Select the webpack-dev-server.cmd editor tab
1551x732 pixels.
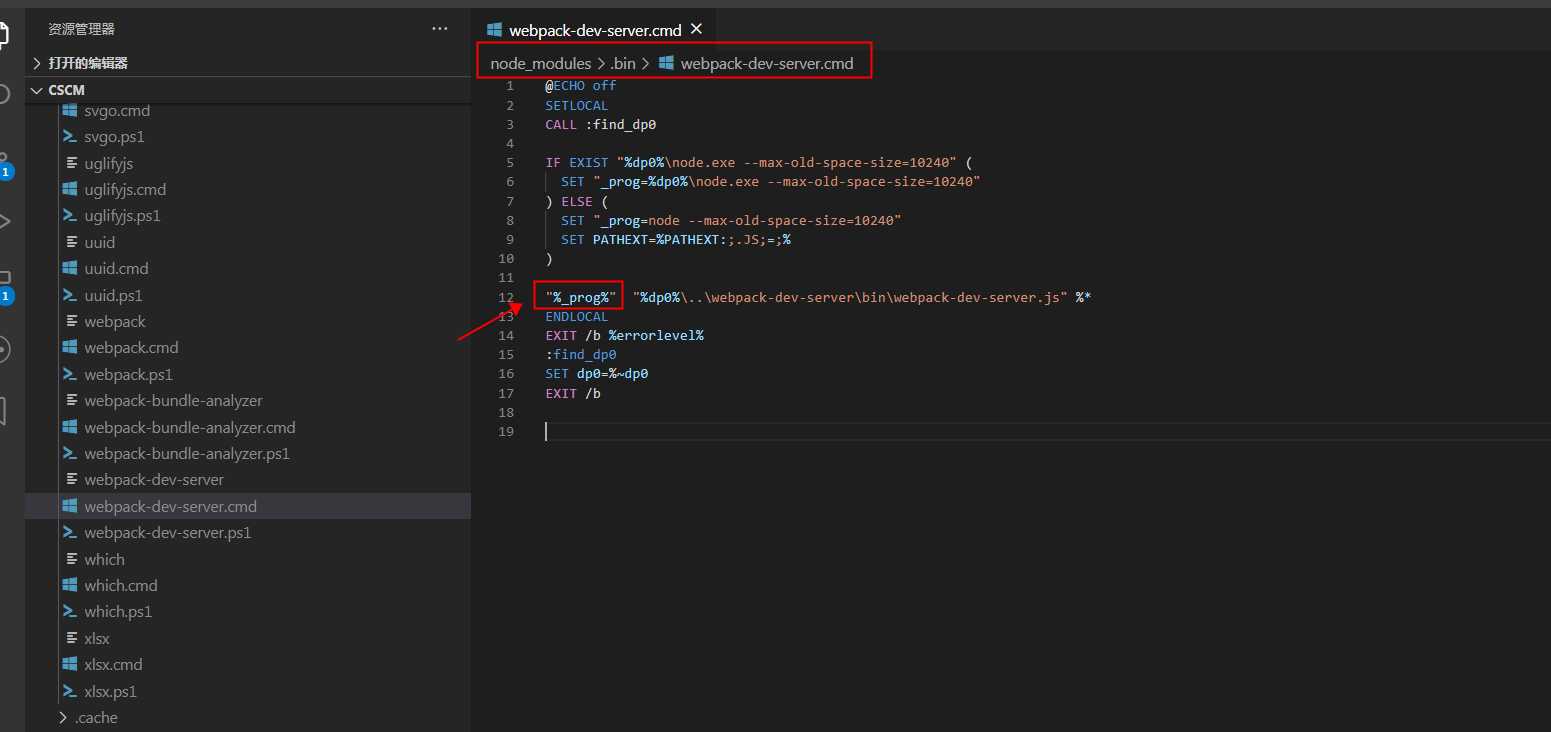[595, 29]
